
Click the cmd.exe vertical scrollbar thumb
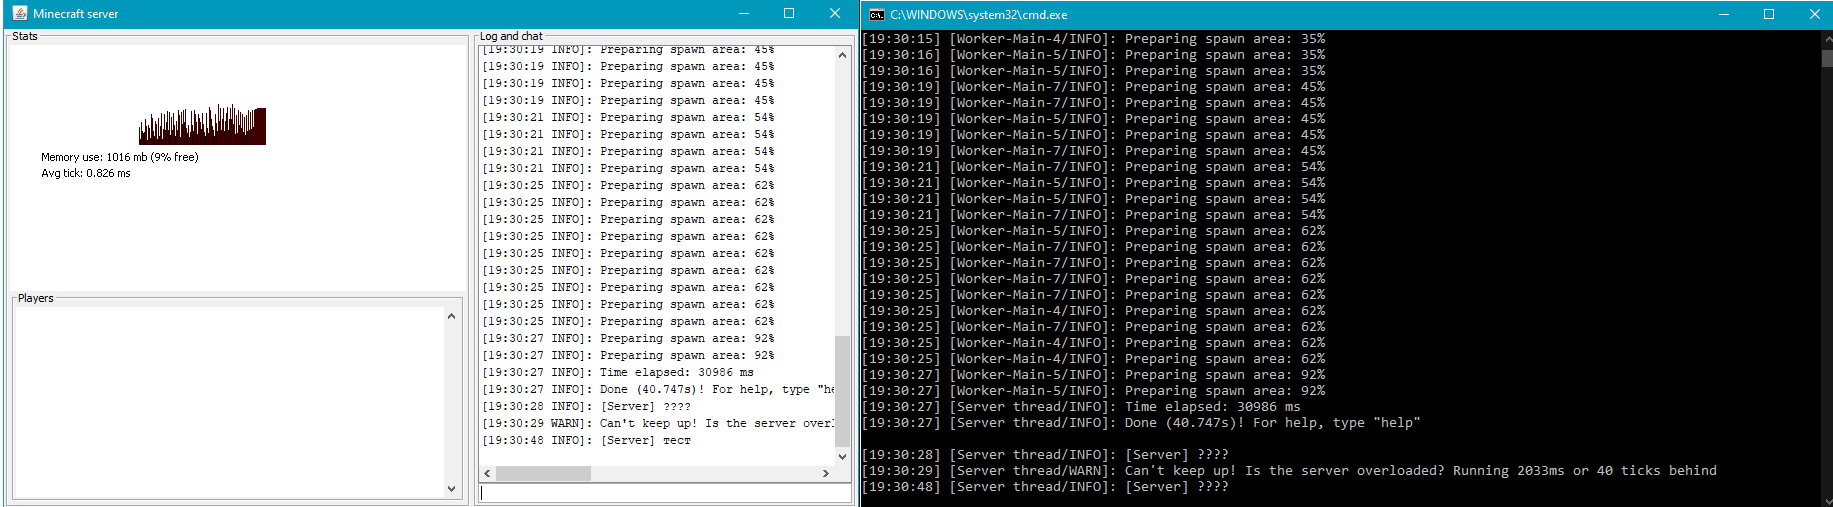point(1826,58)
